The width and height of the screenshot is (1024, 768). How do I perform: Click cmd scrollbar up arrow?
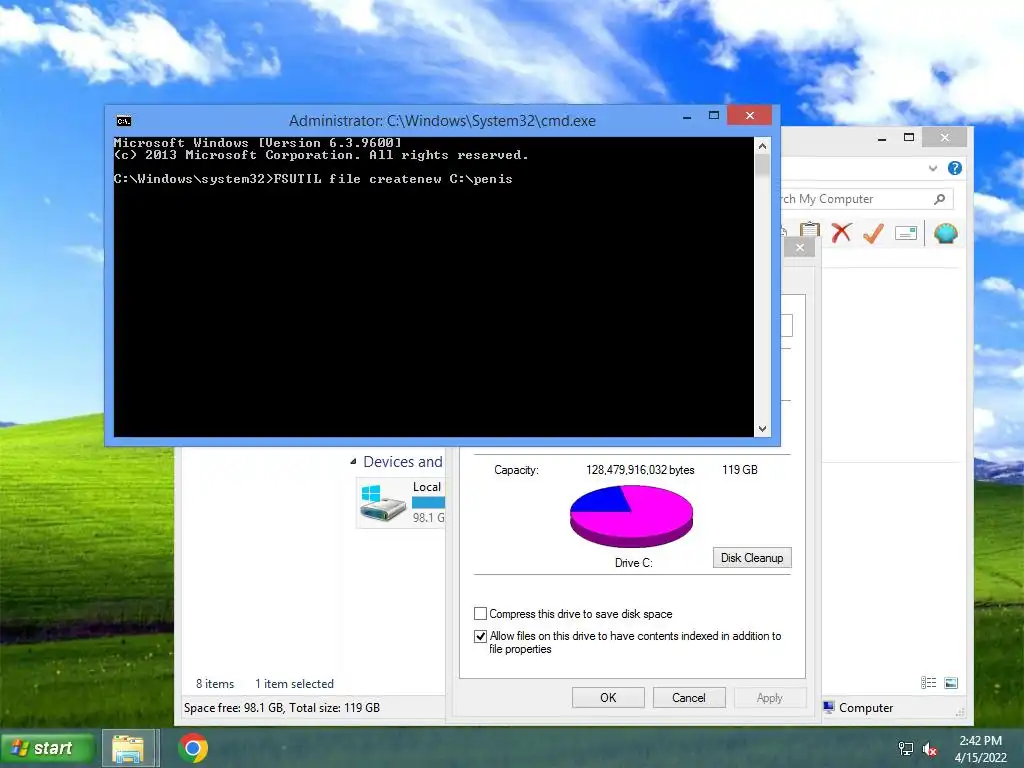tap(762, 146)
